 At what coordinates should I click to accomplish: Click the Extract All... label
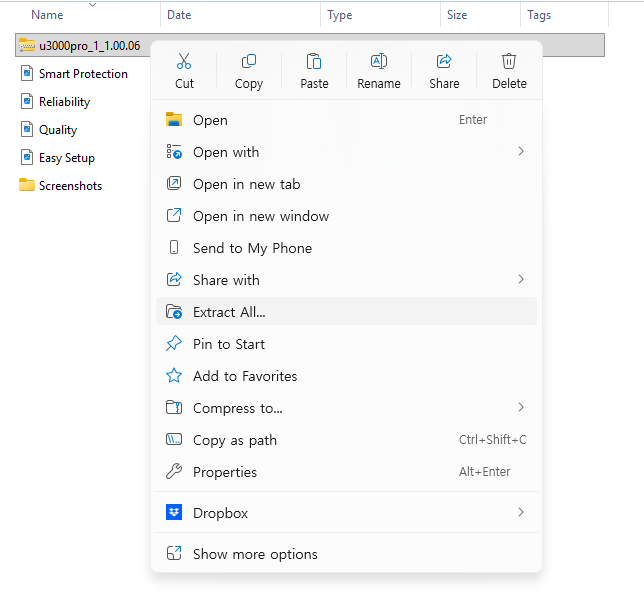(x=229, y=312)
